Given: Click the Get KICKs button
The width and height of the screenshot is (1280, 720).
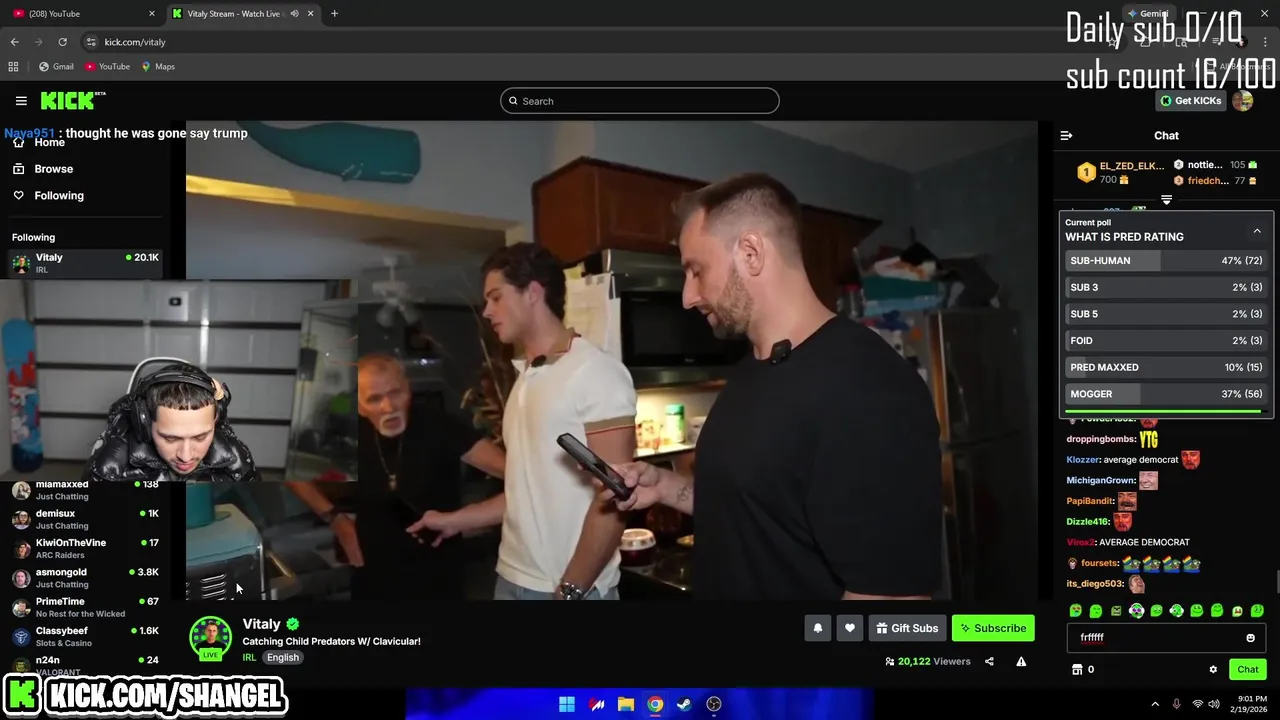Looking at the screenshot, I should click(1190, 101).
